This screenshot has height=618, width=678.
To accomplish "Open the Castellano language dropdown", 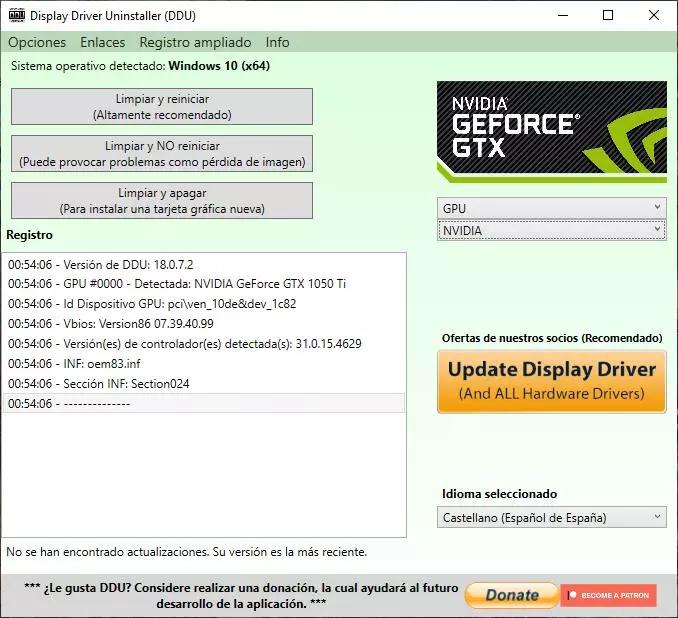I will (x=551, y=517).
